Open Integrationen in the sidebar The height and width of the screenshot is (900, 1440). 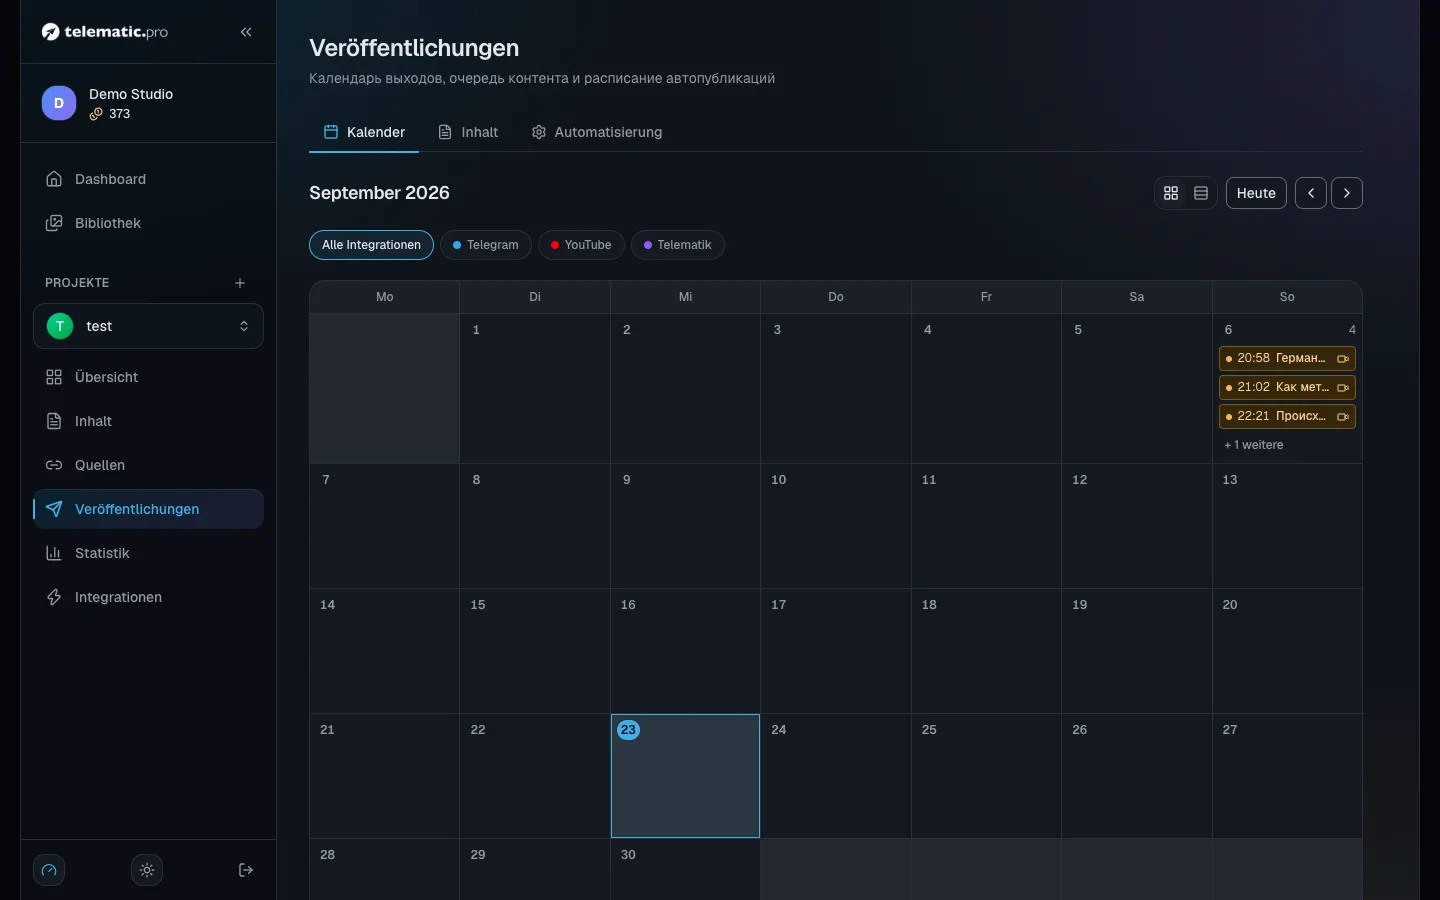(148, 597)
